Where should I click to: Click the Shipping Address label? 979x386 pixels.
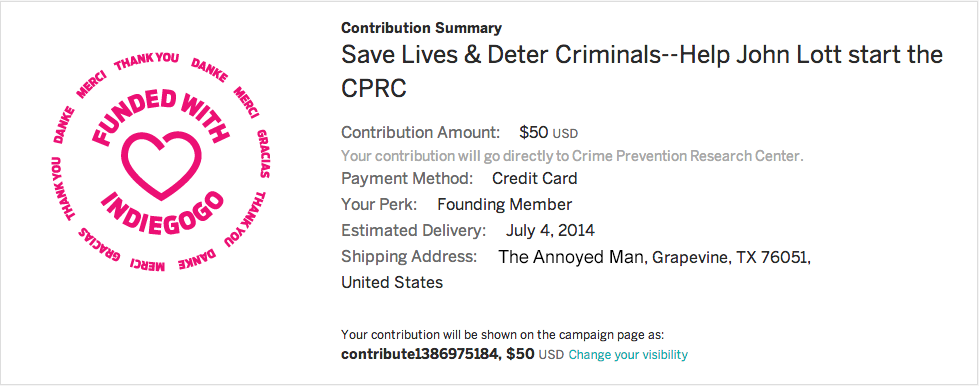(409, 257)
